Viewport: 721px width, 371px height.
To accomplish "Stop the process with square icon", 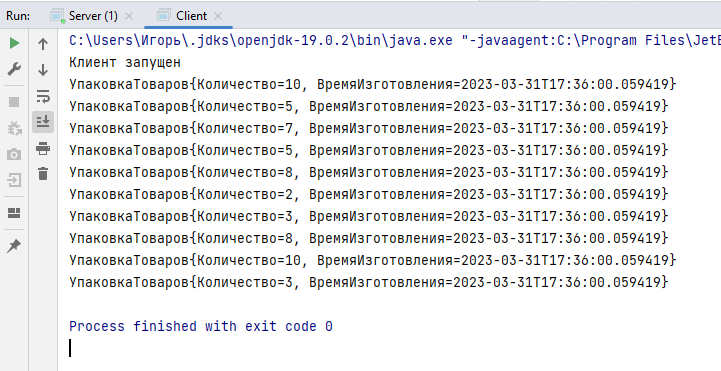I will 14,102.
